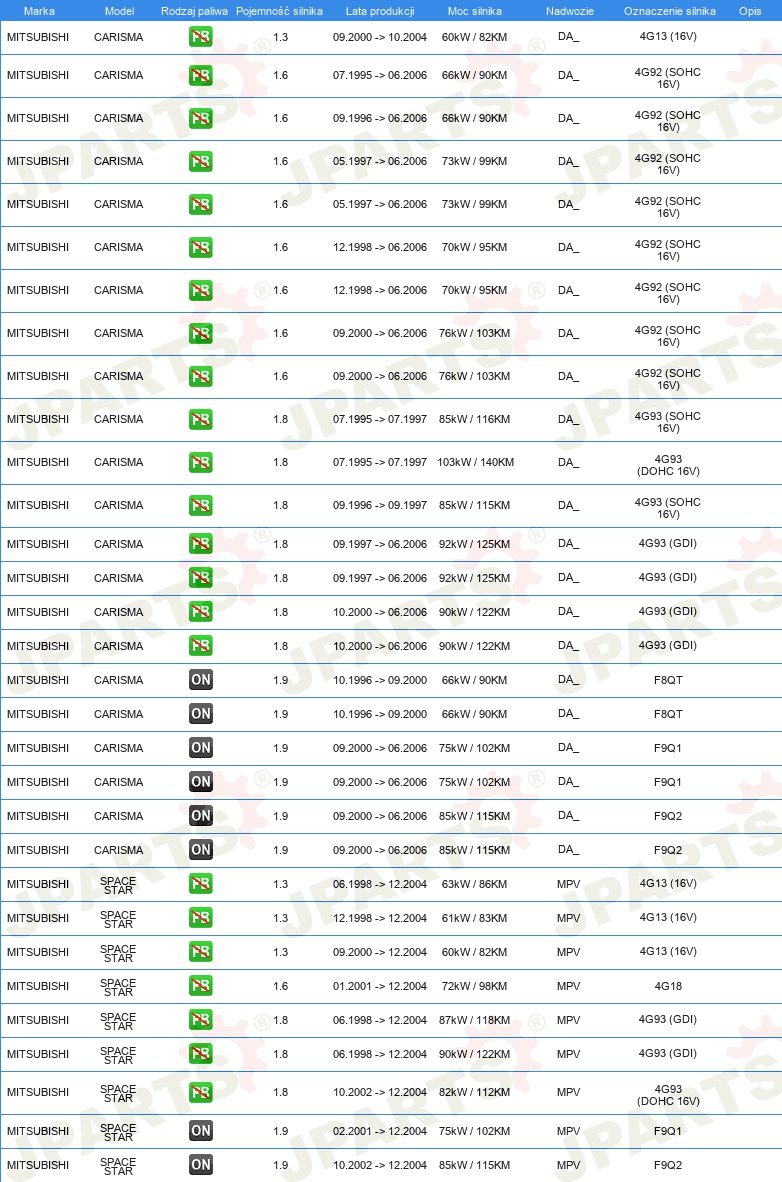This screenshot has height=1182, width=782.
Task: Select the 4G18 engine code cell
Action: click(x=668, y=985)
